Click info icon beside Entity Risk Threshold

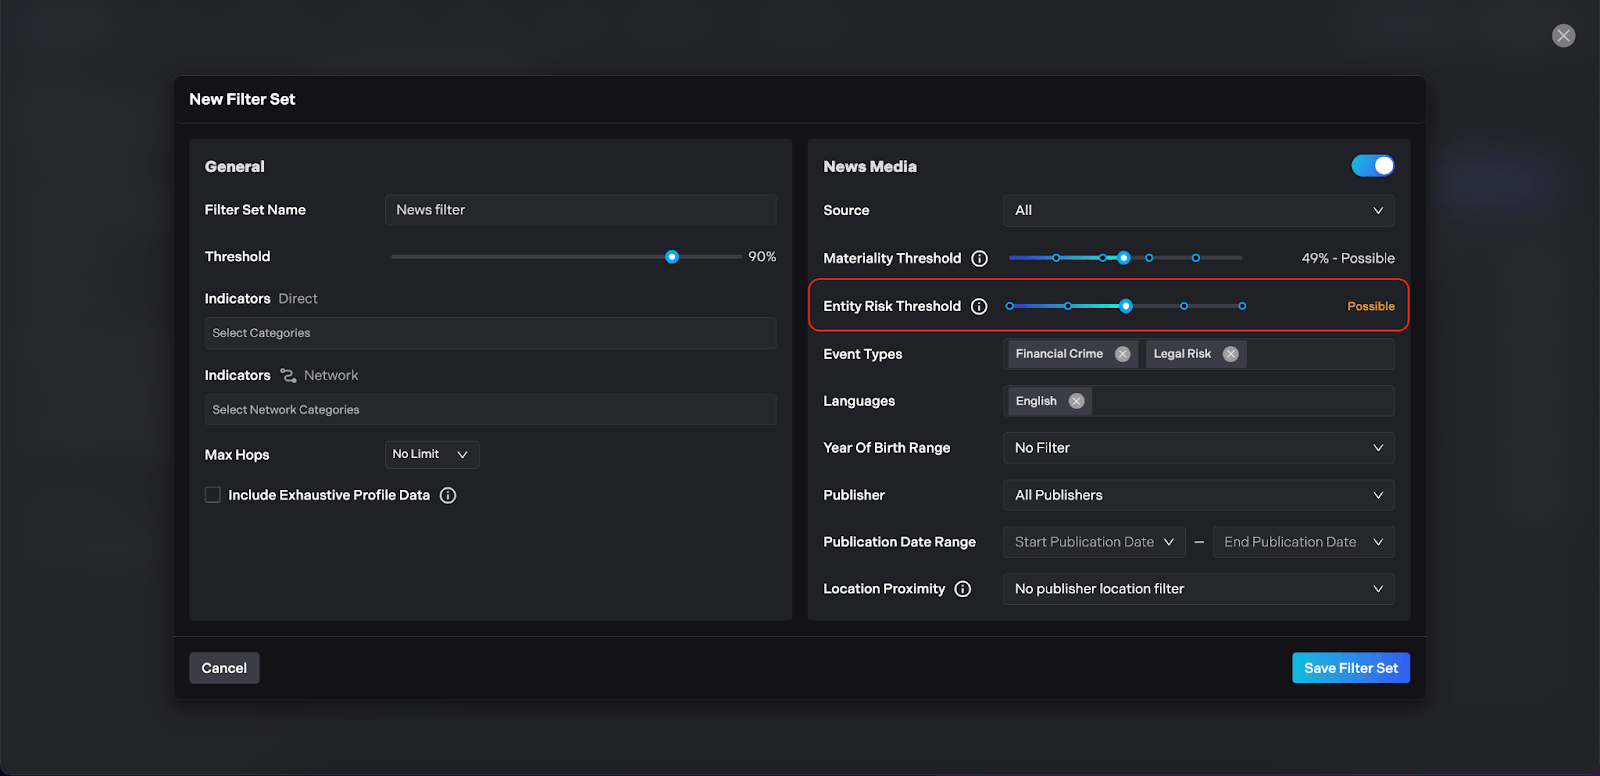(x=979, y=307)
